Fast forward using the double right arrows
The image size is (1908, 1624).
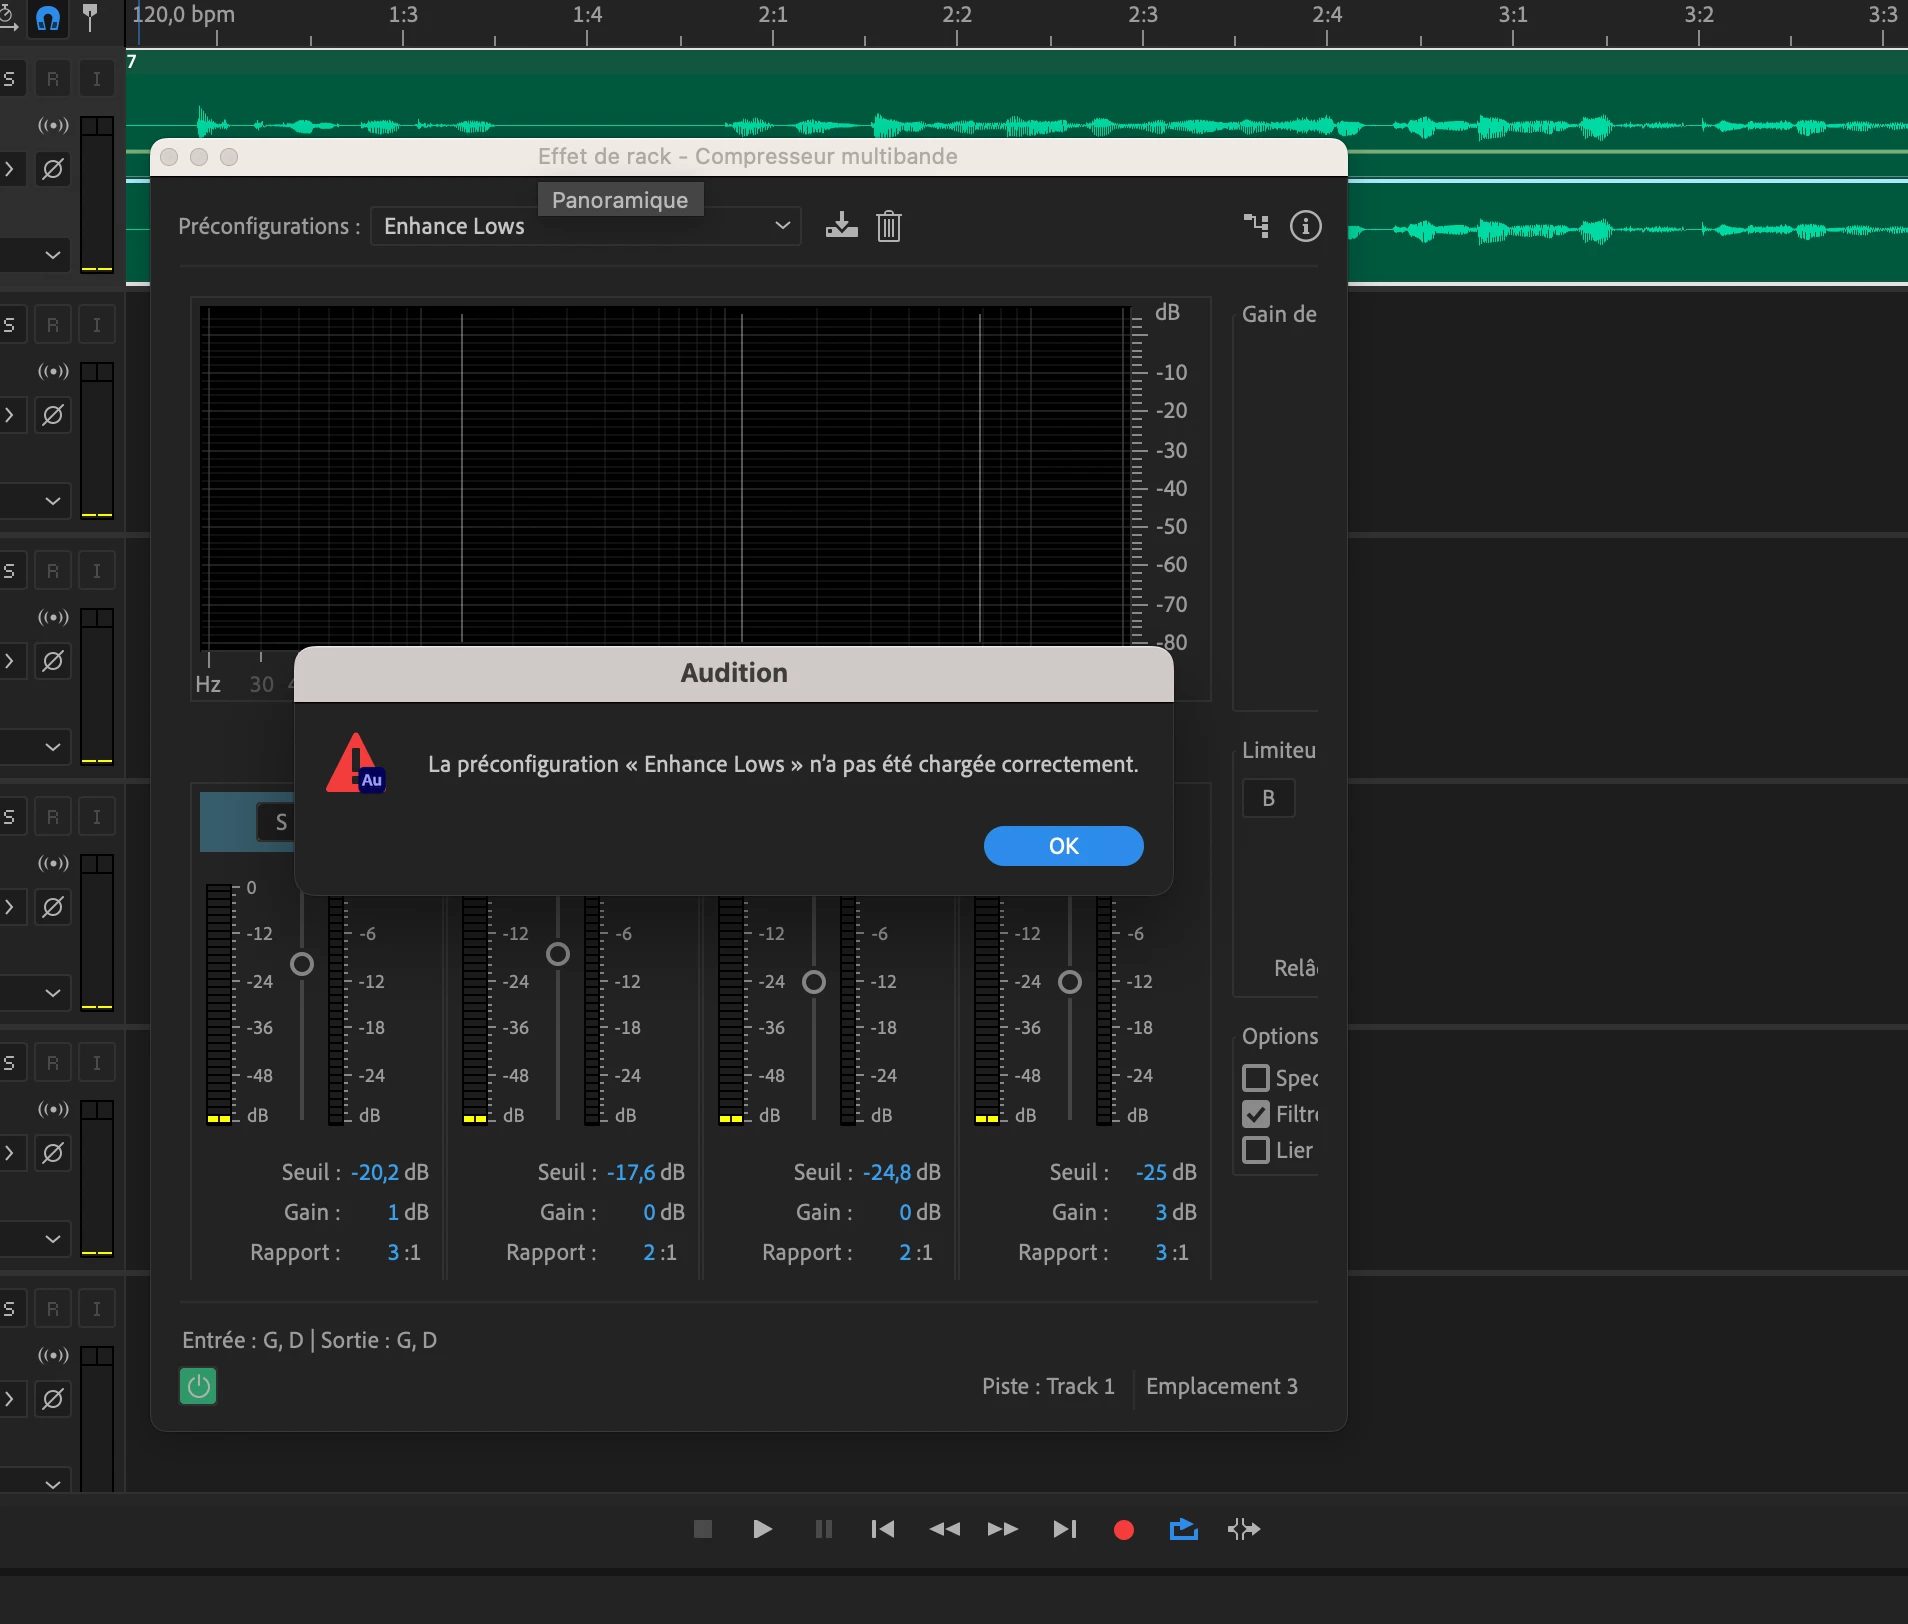(x=1003, y=1529)
